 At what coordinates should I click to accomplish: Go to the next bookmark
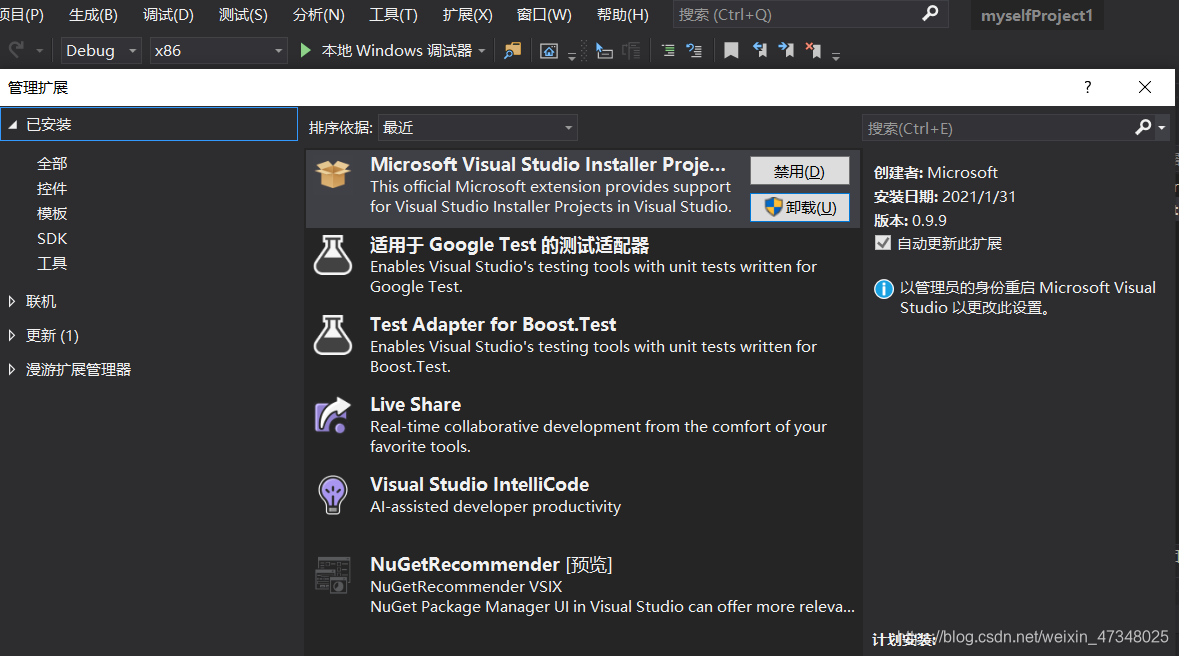click(x=787, y=50)
